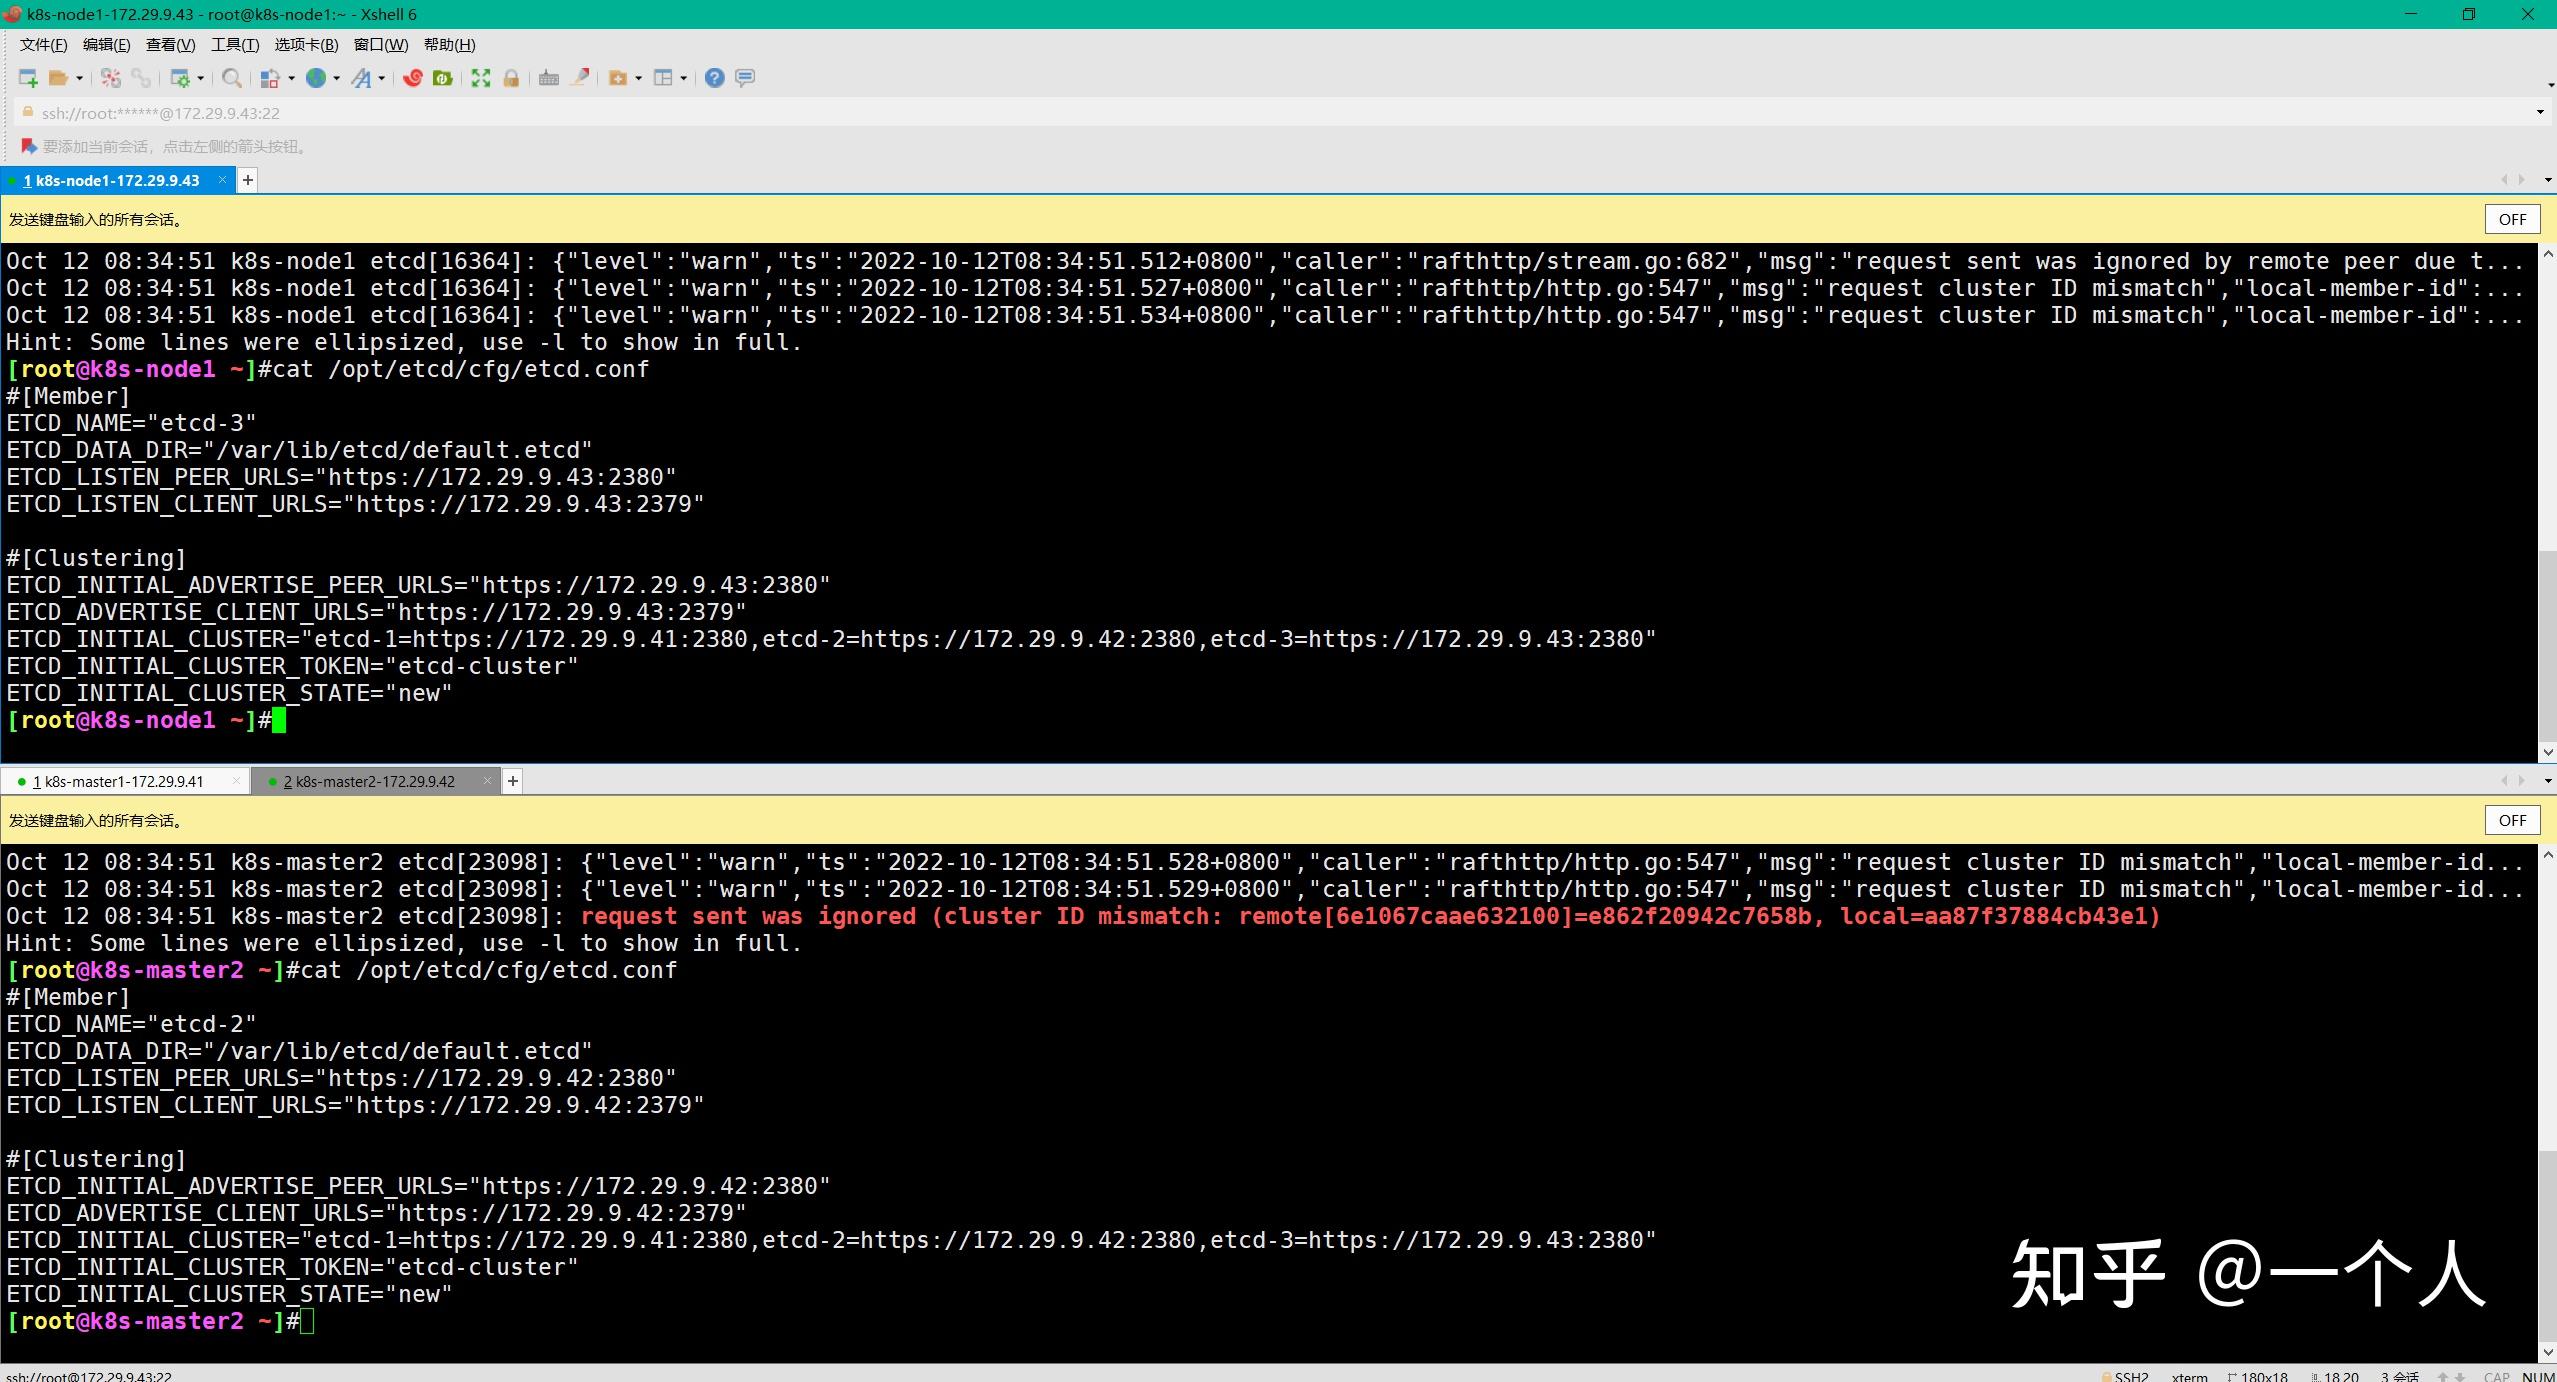2557x1382 pixels.
Task: Open the dropdown next to the open-session icon
Action: 78,78
